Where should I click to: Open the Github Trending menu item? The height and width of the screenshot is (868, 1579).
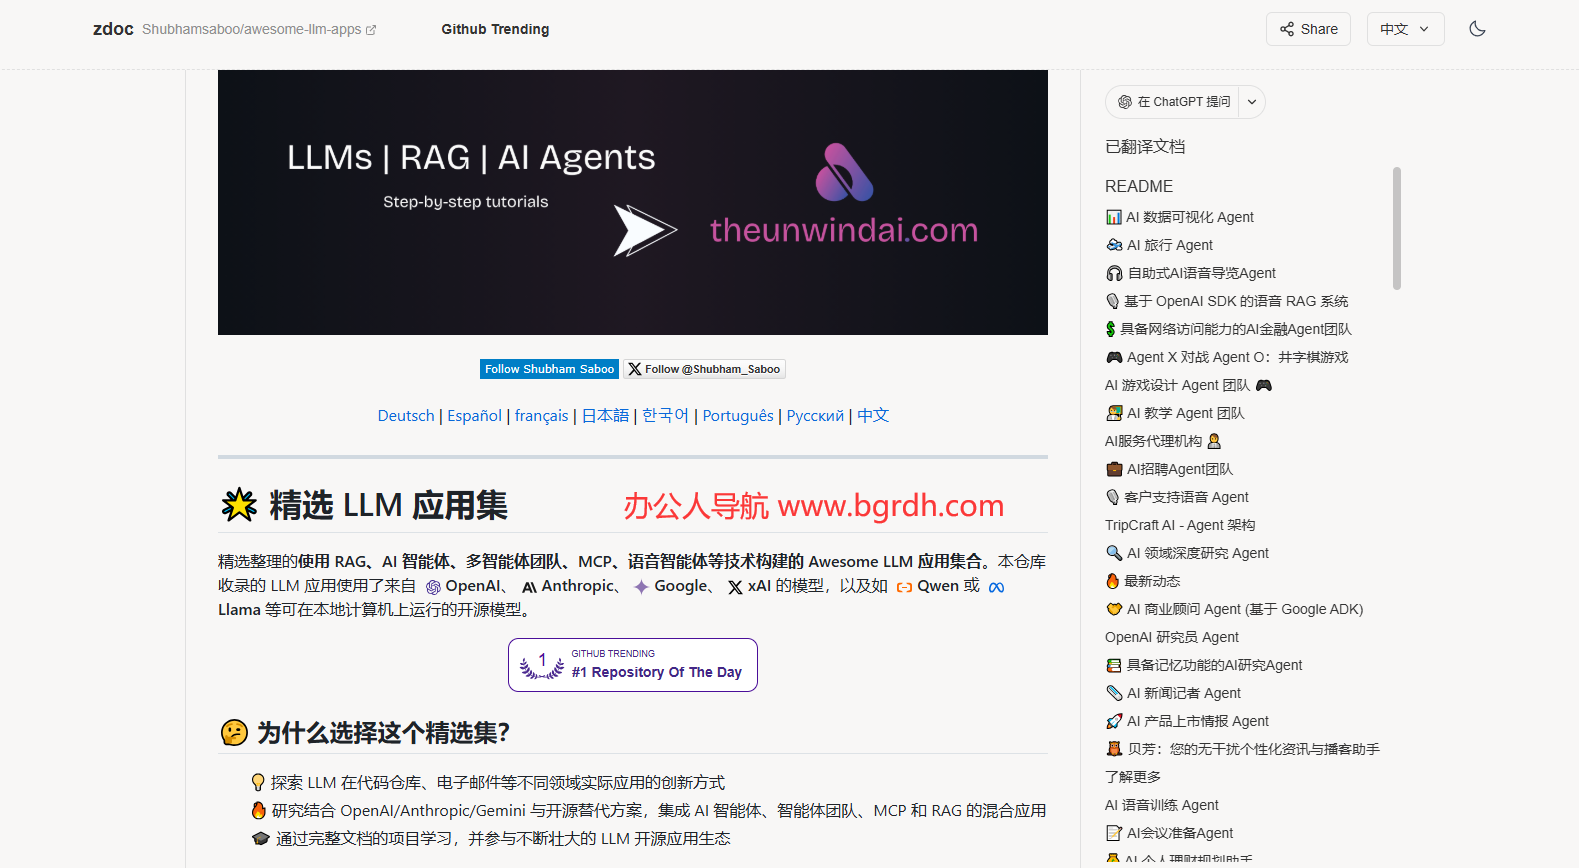[495, 29]
